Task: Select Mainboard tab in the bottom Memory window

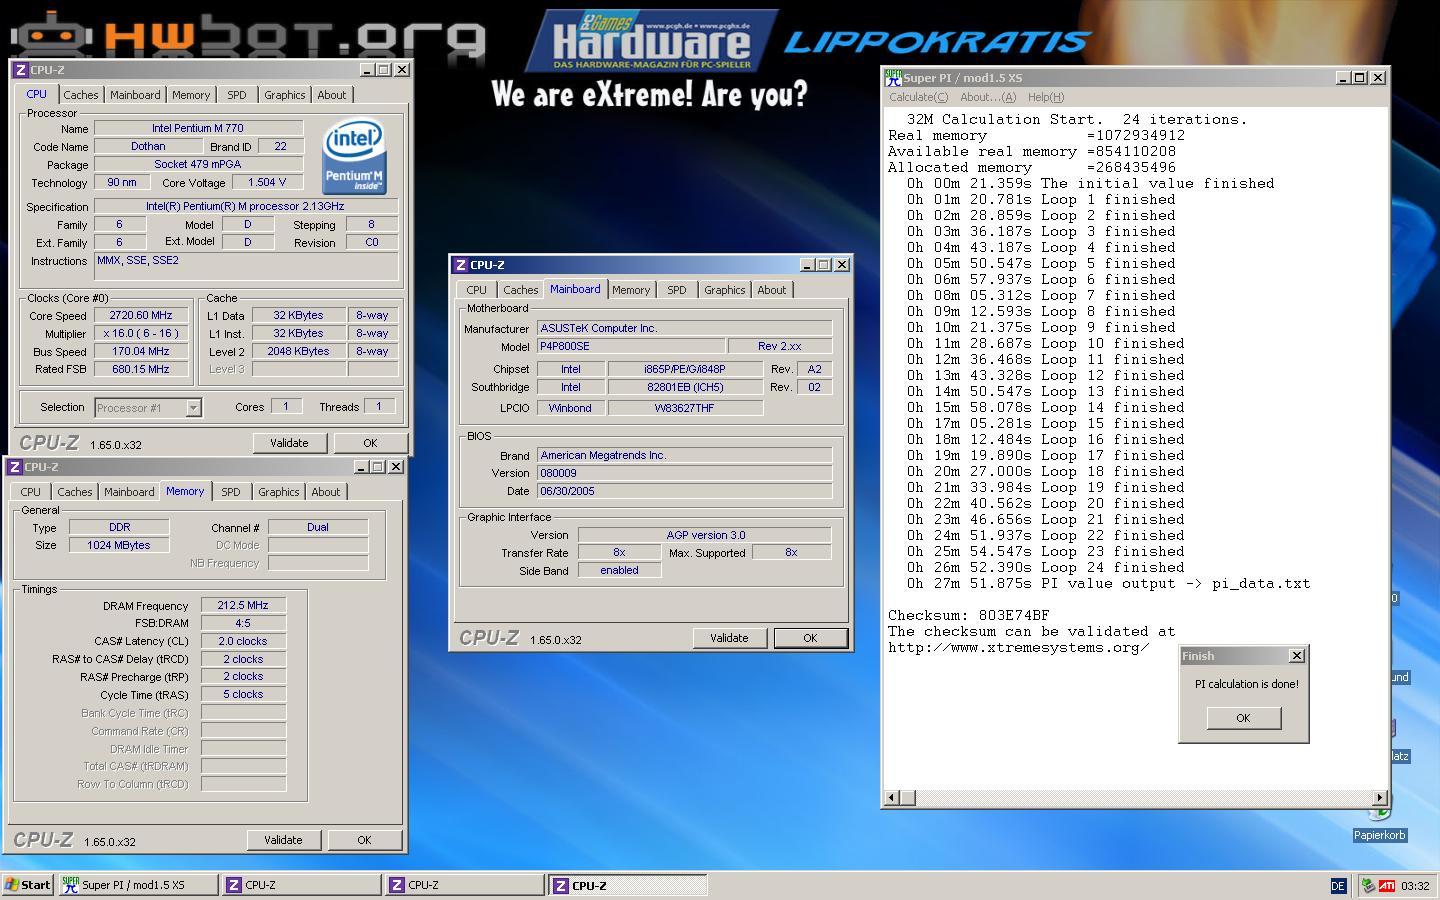Action: point(129,492)
